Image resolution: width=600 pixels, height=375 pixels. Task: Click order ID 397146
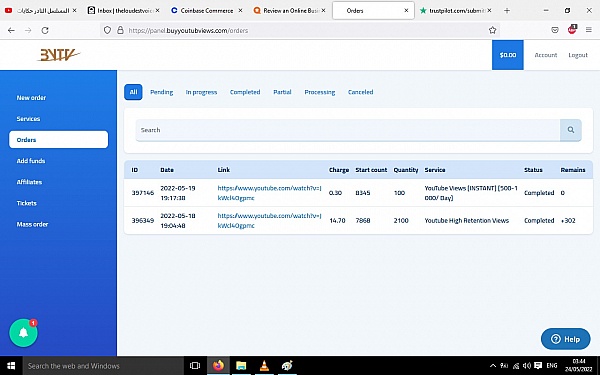[143, 193]
